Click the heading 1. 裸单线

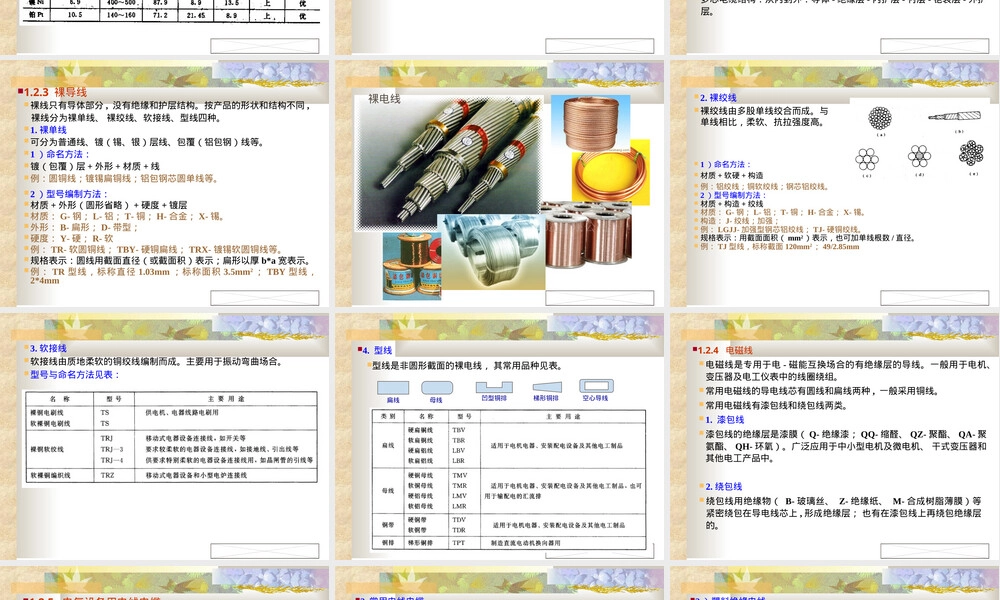(48, 130)
